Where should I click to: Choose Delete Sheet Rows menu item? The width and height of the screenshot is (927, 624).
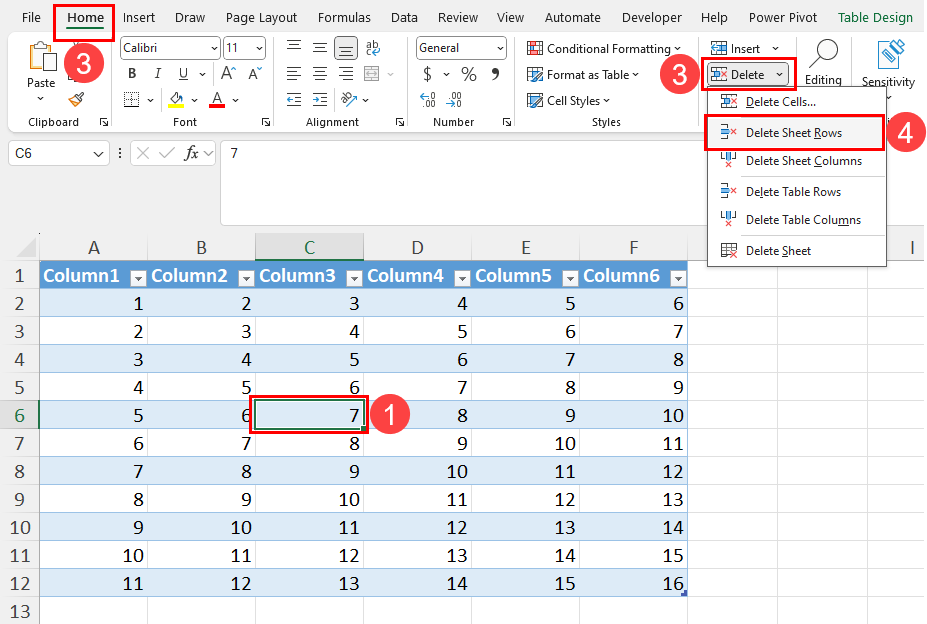pos(796,132)
